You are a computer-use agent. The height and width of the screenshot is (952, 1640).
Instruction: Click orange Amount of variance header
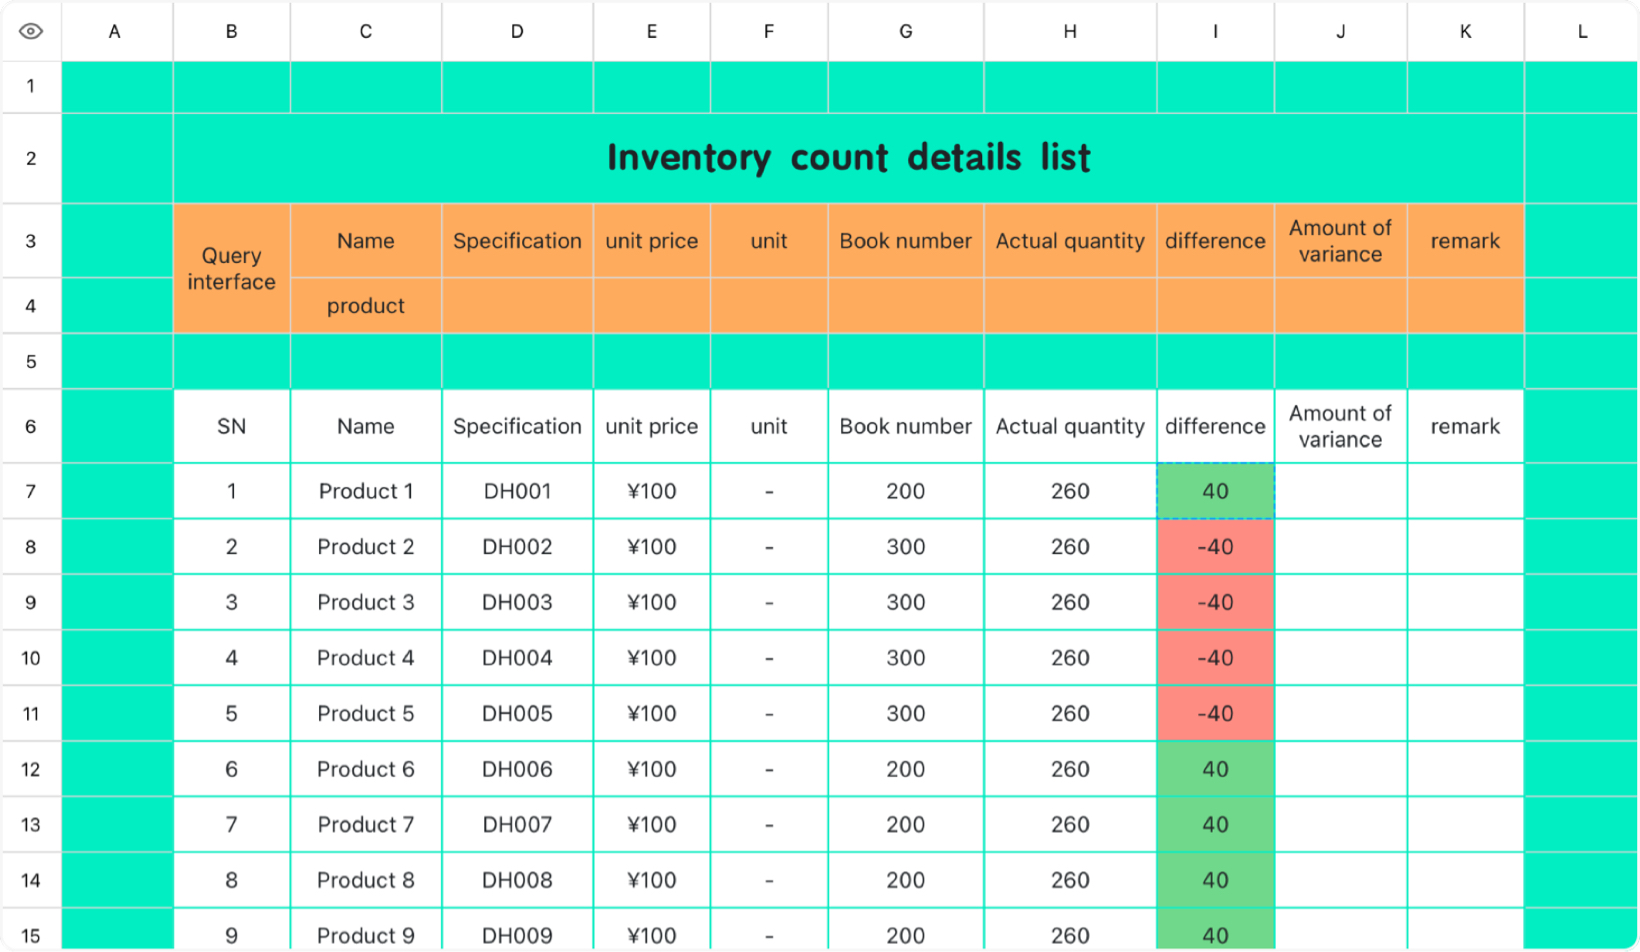1341,241
